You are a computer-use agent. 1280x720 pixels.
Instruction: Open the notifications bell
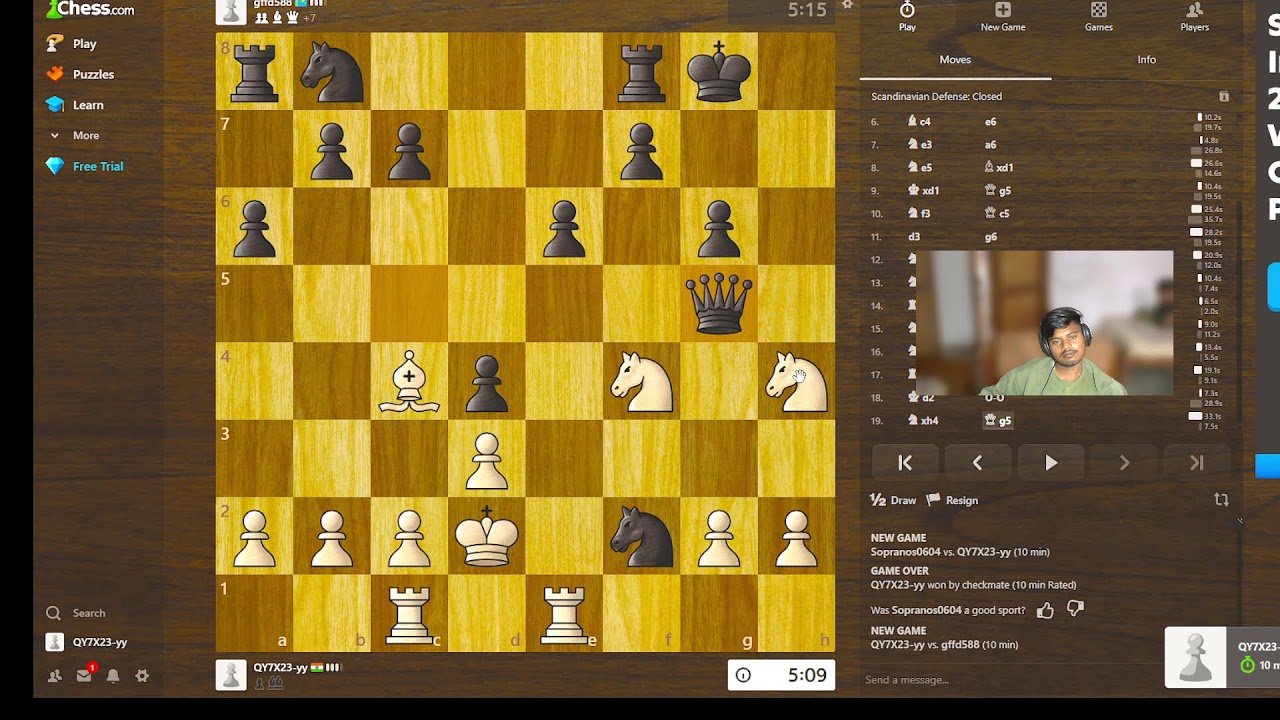[113, 676]
